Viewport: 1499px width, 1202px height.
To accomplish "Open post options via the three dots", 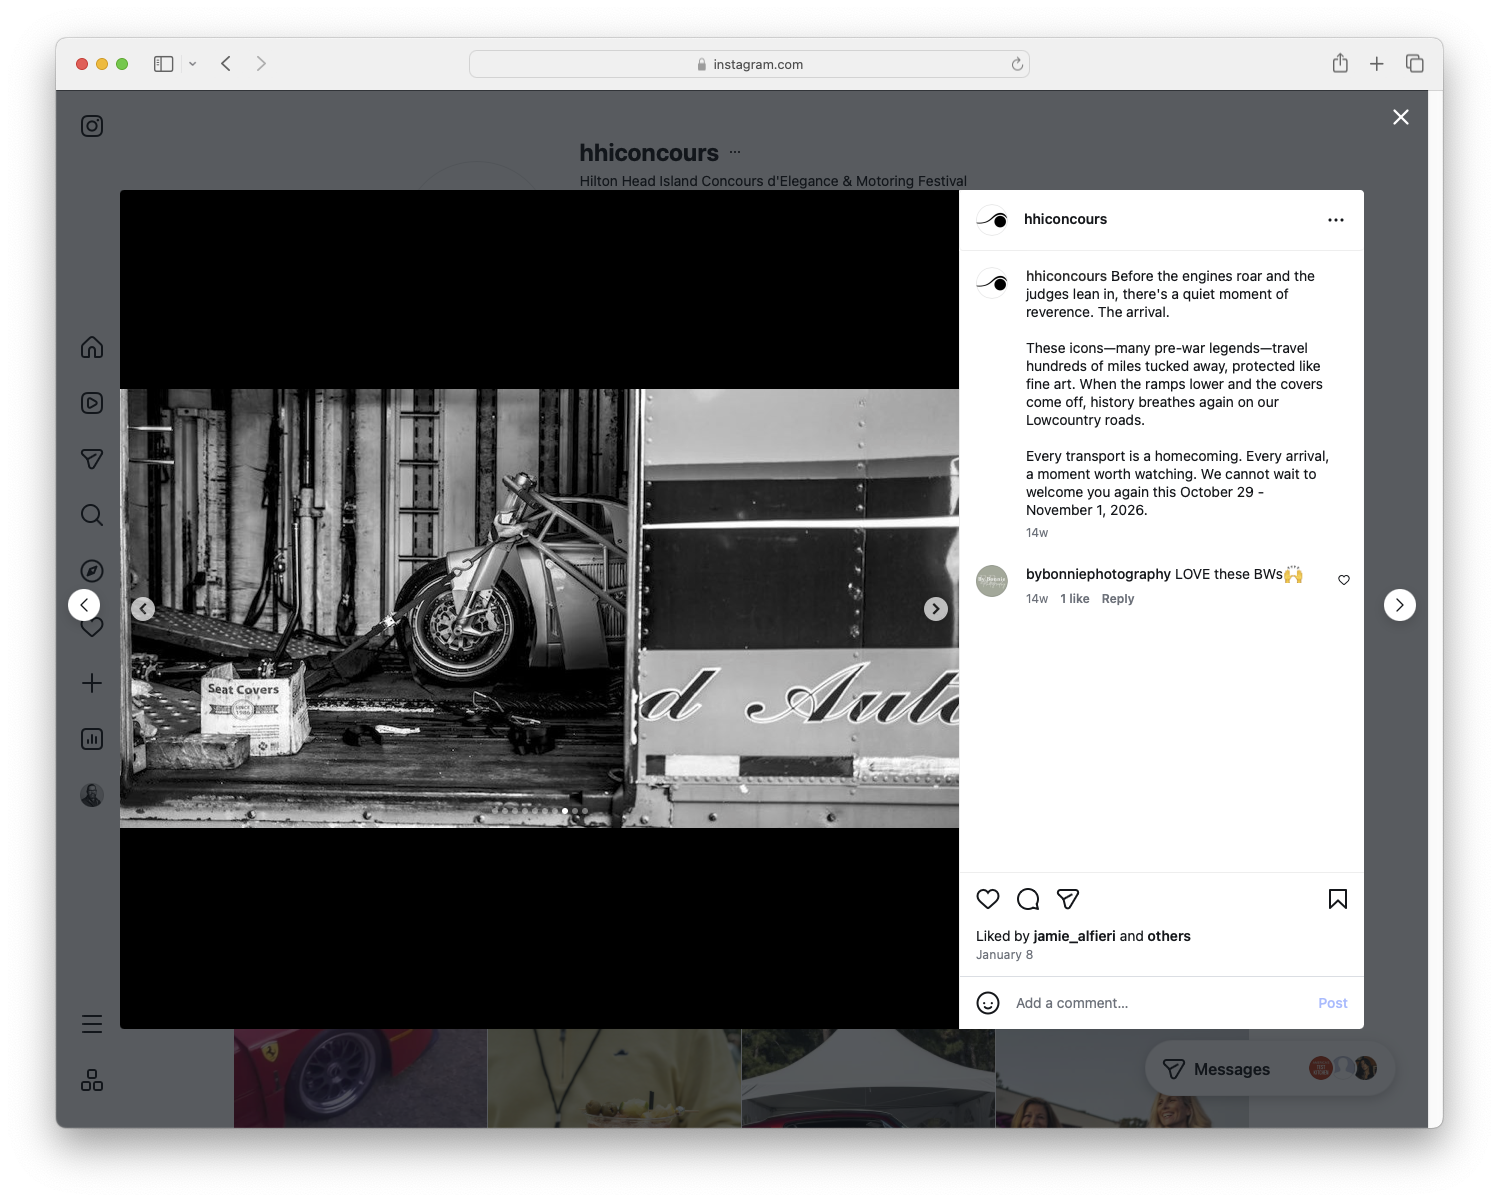I will tap(1336, 219).
